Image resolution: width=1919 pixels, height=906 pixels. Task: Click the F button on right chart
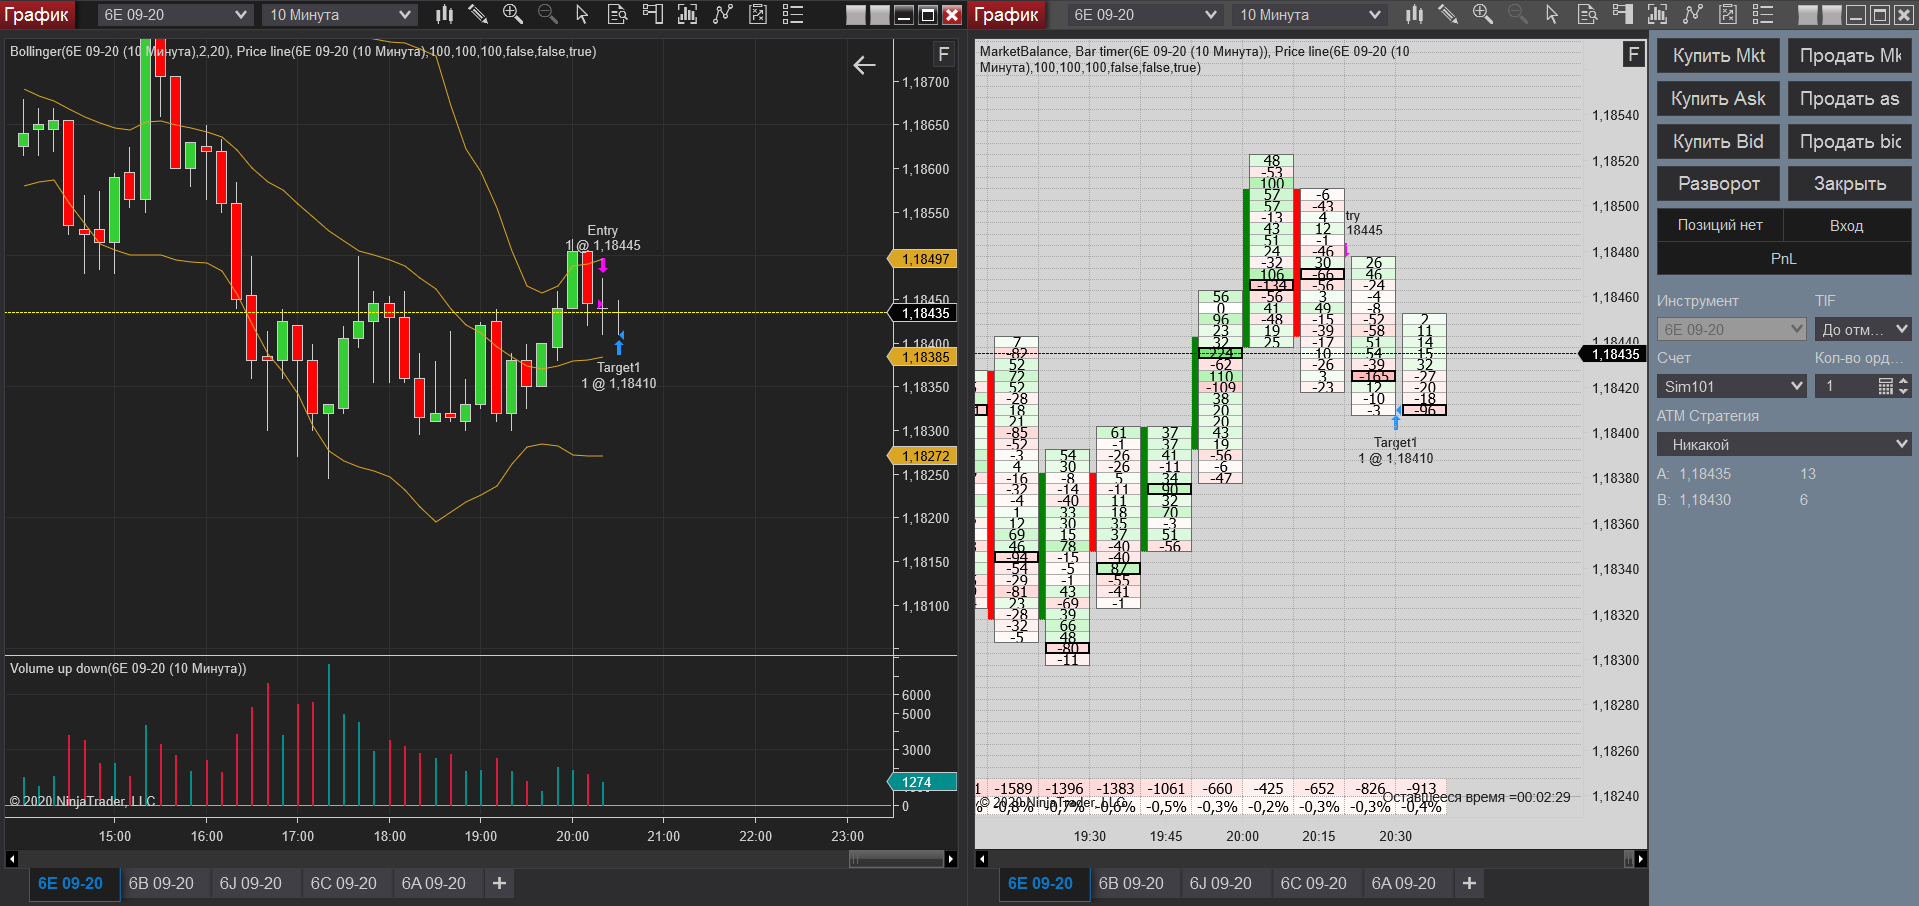click(x=1633, y=54)
